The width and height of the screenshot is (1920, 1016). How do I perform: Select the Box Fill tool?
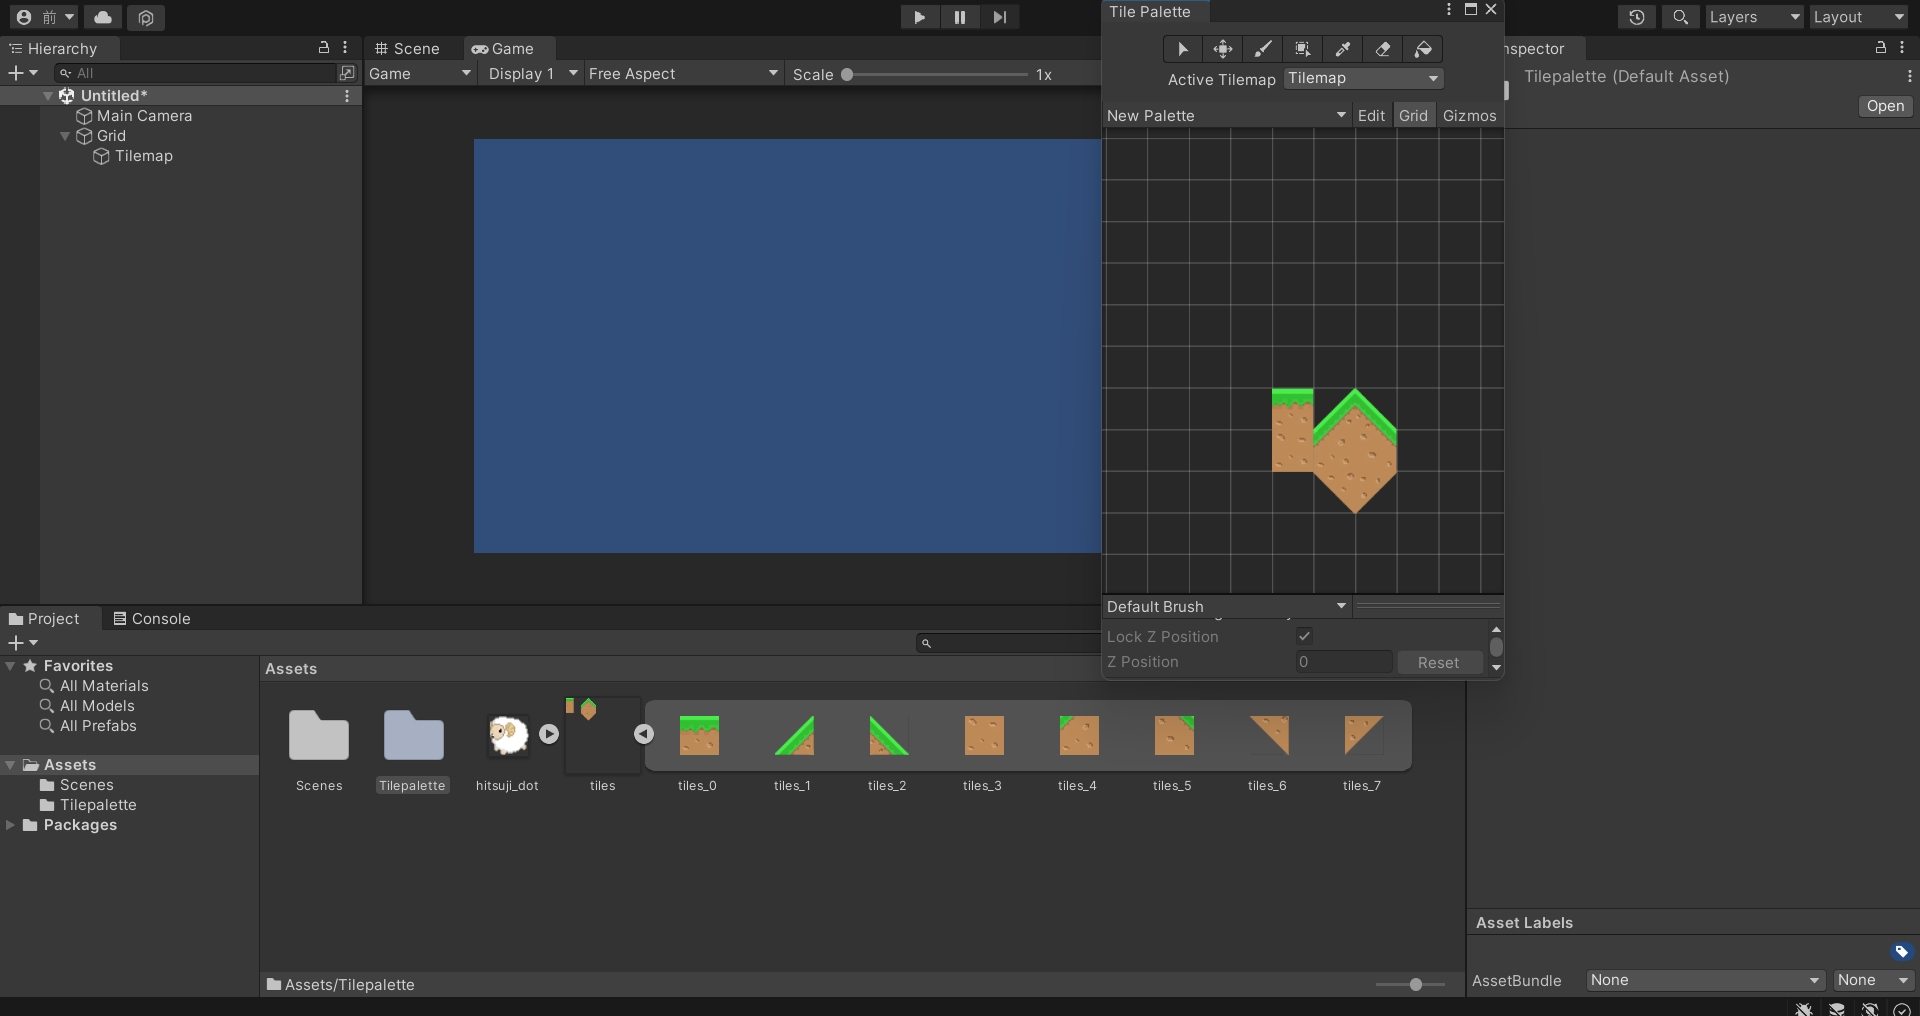point(1303,49)
